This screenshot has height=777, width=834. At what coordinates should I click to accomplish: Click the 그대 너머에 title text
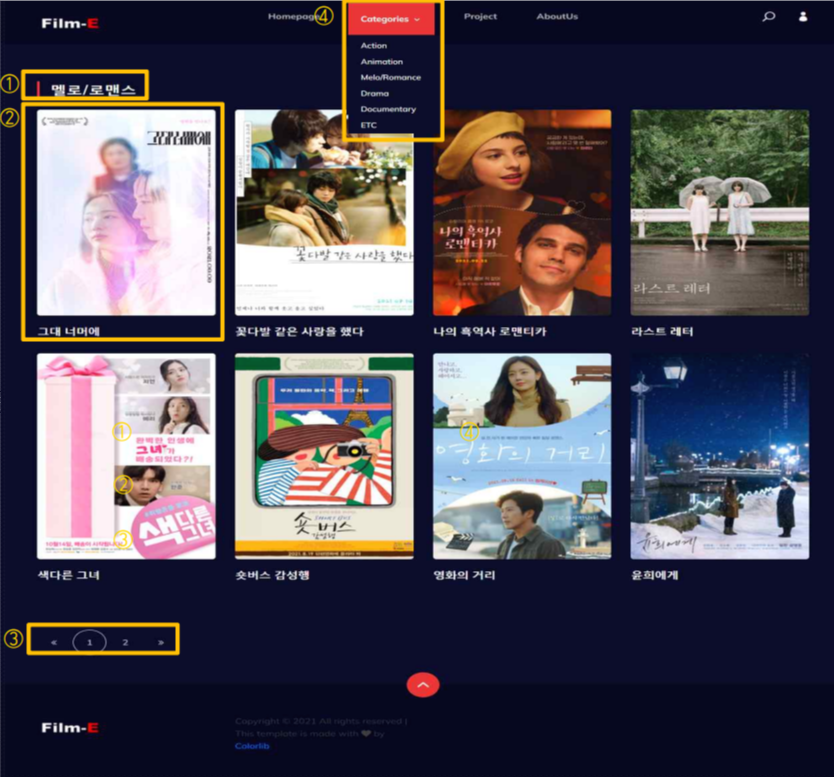69,332
